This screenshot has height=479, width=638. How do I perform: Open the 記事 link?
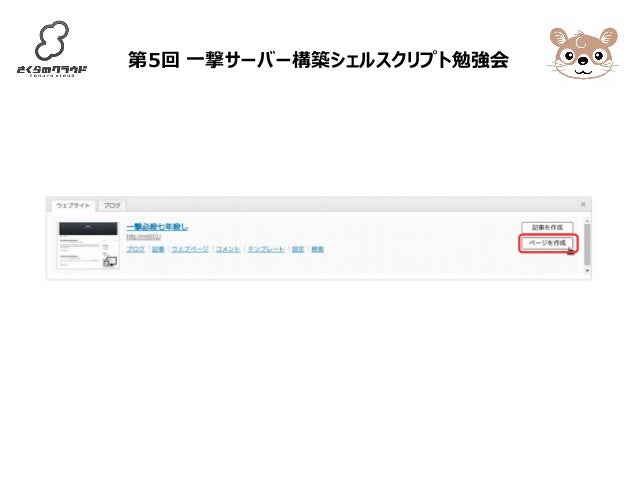coord(158,249)
